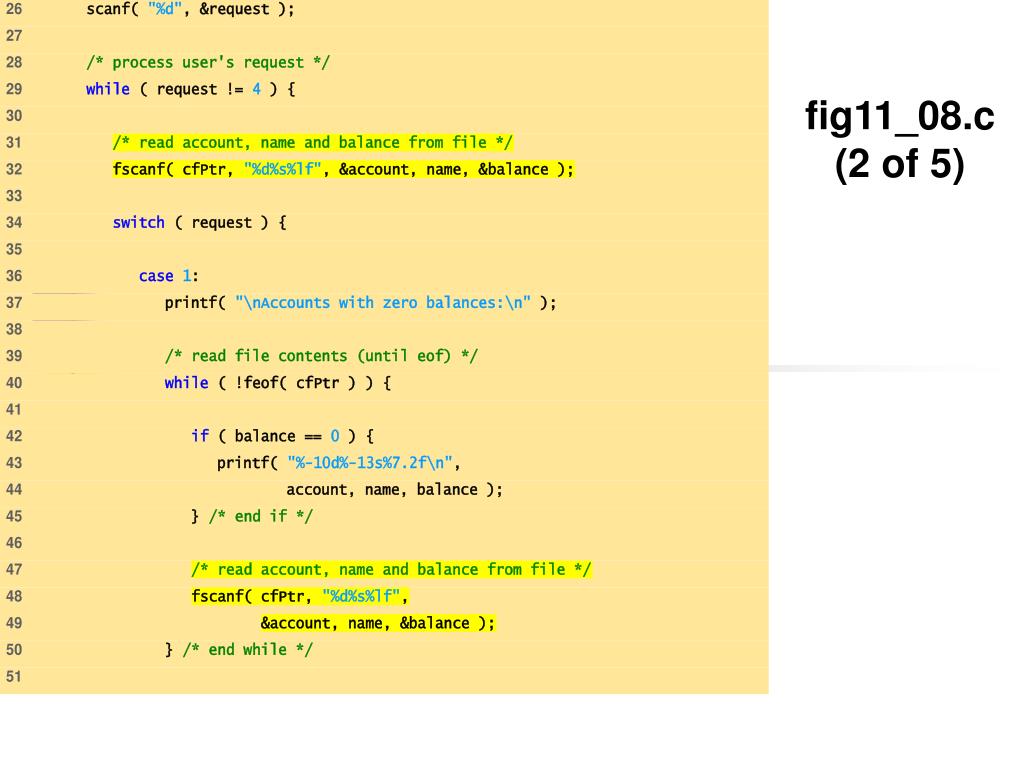
Task: Click the printf format string on line 43
Action: pos(370,463)
